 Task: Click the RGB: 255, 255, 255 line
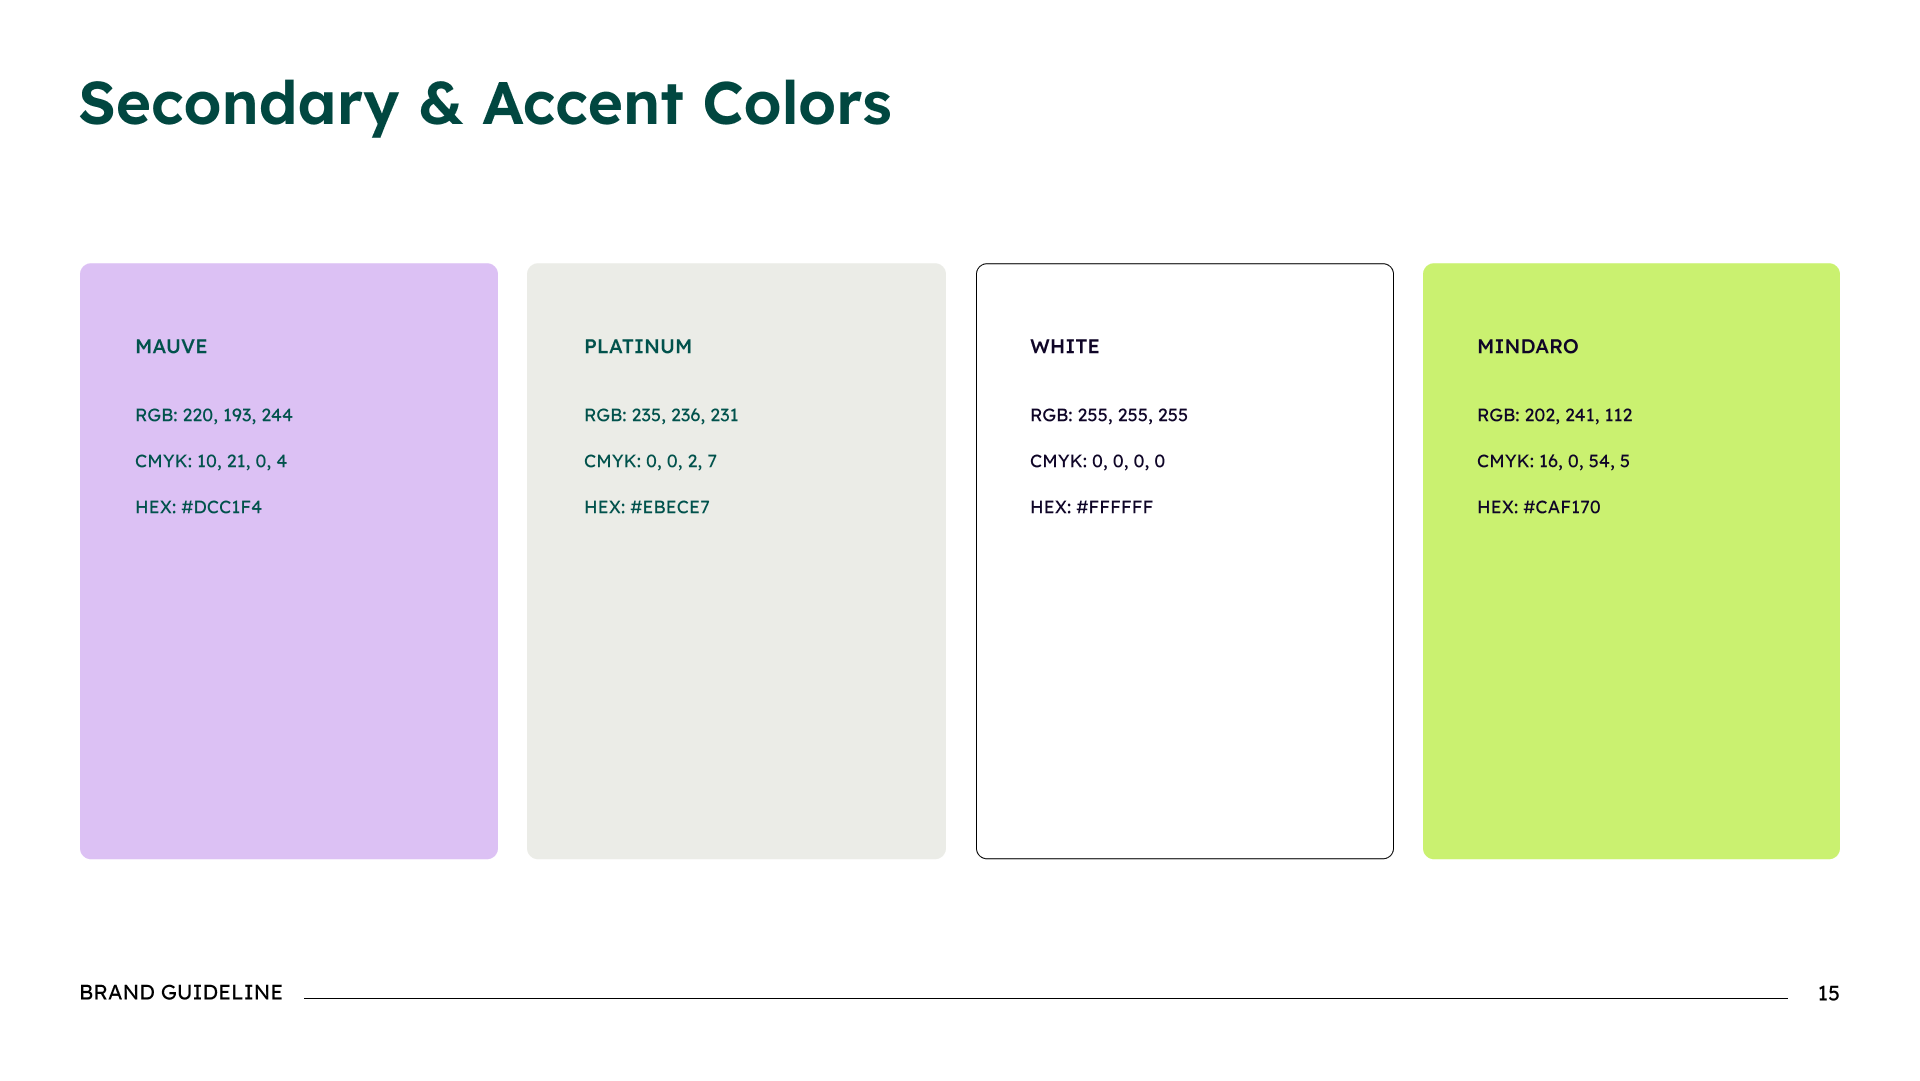(x=1109, y=415)
